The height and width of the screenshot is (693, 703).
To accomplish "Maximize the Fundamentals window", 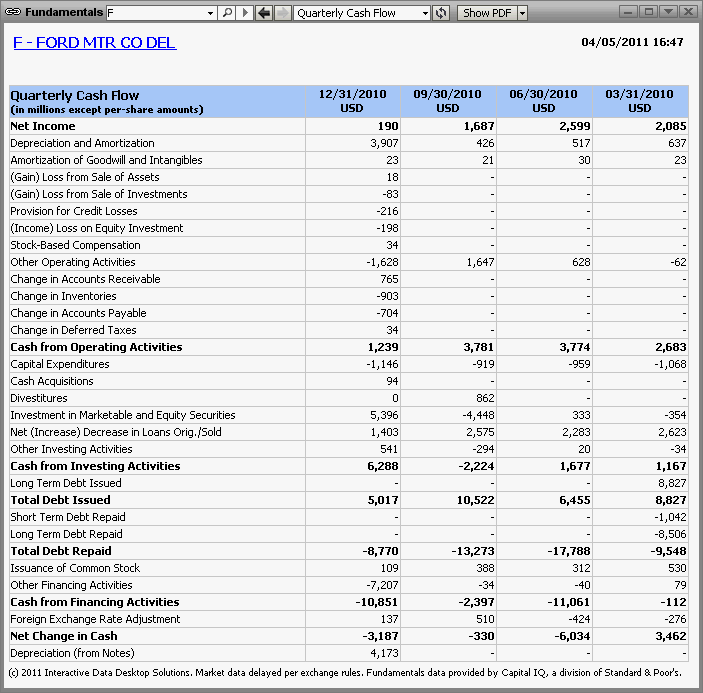I will [x=648, y=12].
